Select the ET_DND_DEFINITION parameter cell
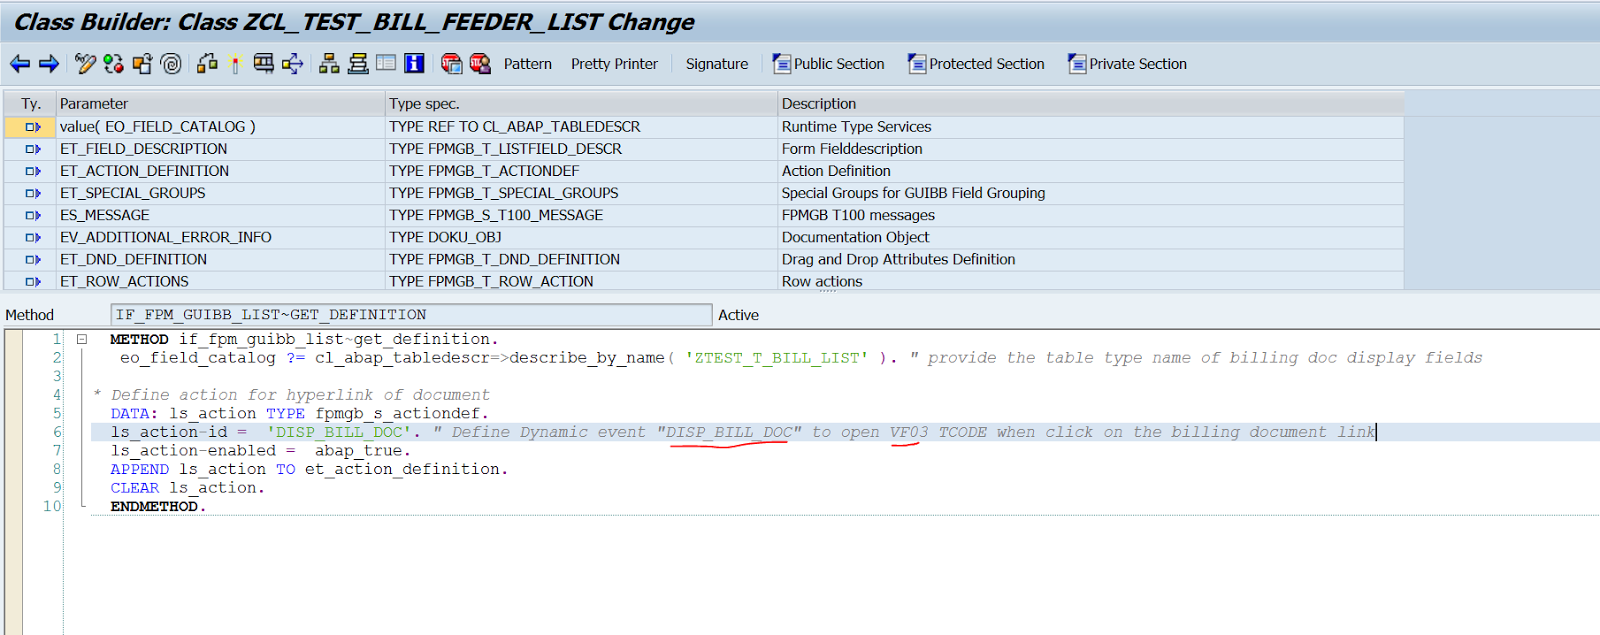Screen dimensions: 1600x635 pos(221,259)
